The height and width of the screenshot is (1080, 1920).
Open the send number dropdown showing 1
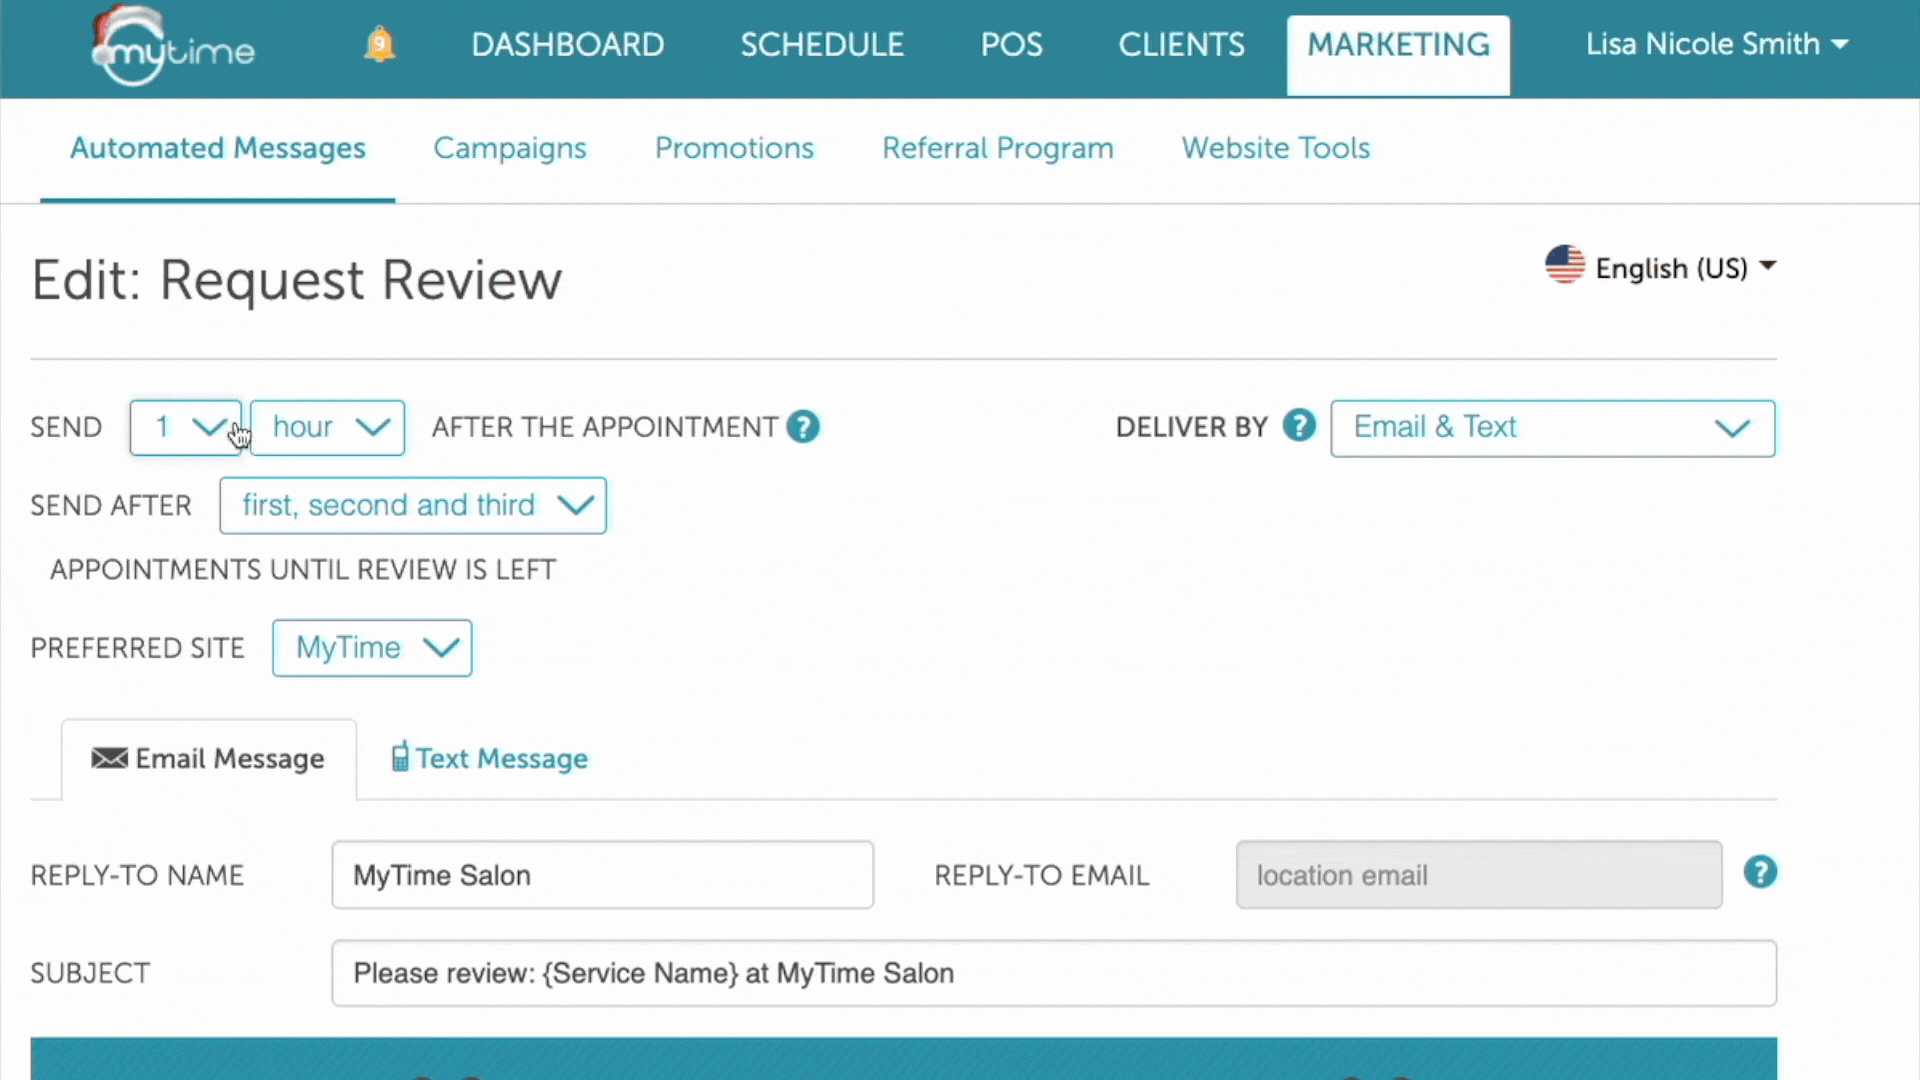186,428
